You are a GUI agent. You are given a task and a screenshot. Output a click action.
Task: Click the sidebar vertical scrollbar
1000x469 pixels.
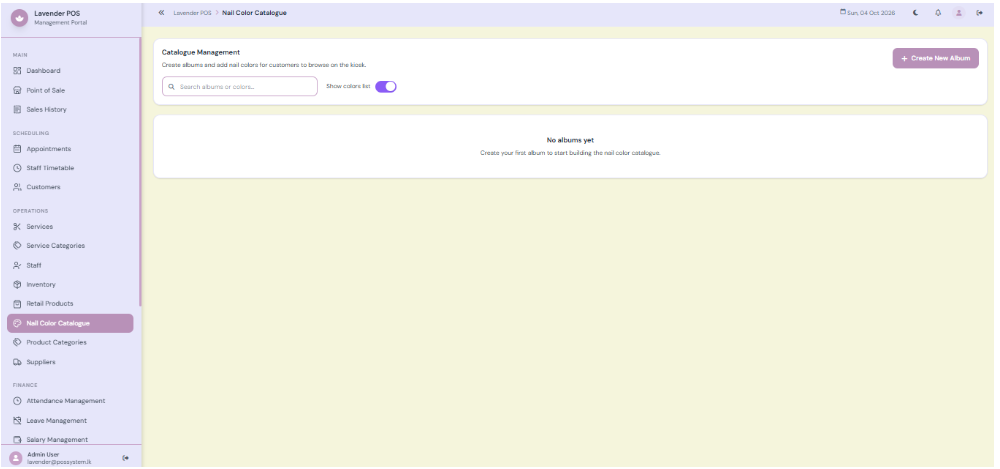click(x=140, y=172)
